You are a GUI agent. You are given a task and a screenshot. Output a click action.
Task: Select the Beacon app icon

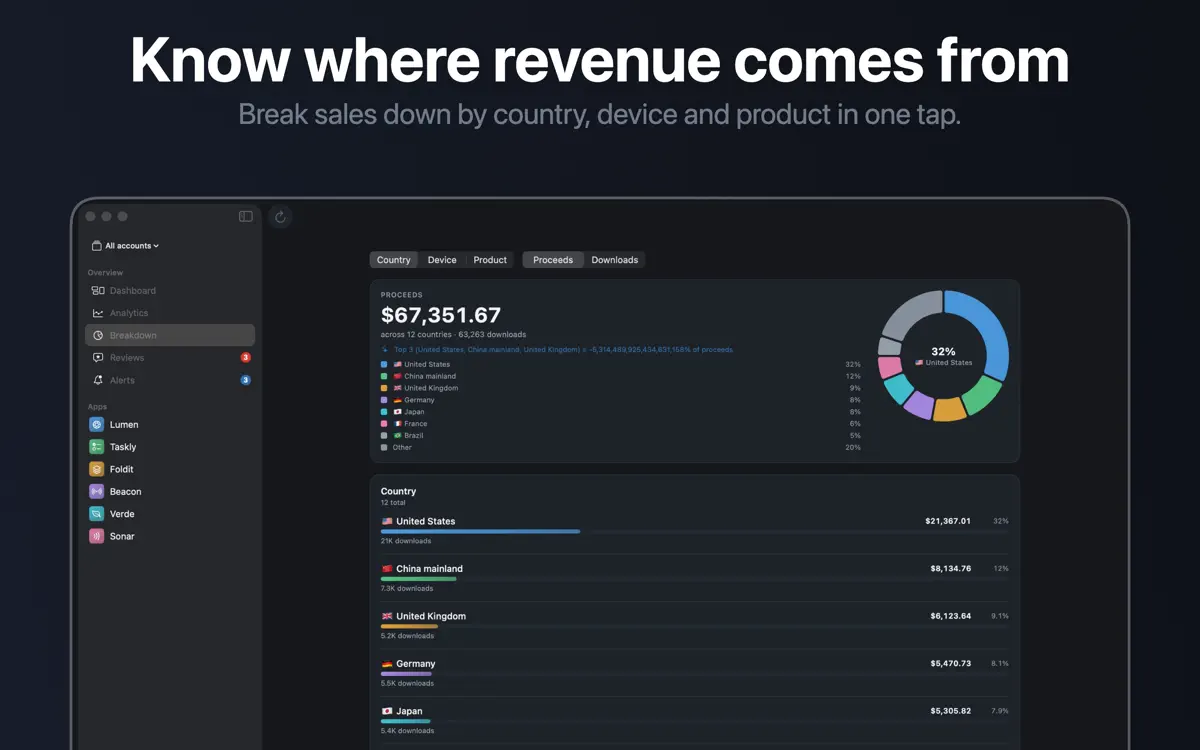96,492
